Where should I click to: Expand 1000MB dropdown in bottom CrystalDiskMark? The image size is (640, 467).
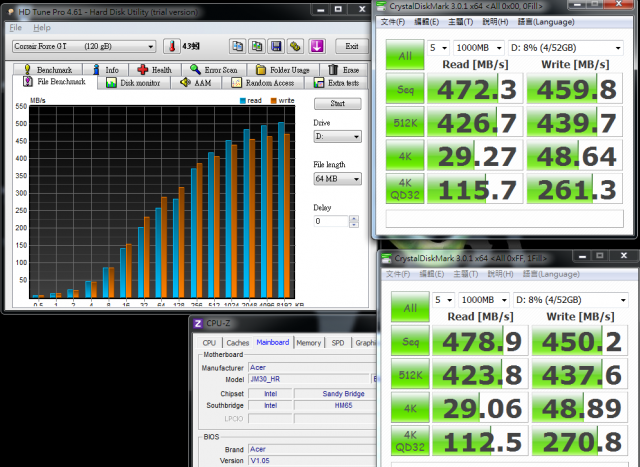point(484,300)
